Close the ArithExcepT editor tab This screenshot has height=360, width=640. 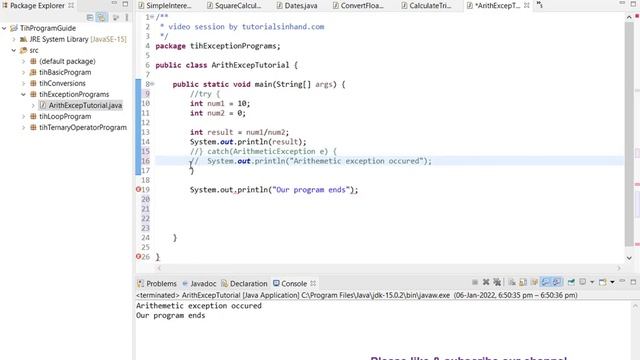coord(527,5)
